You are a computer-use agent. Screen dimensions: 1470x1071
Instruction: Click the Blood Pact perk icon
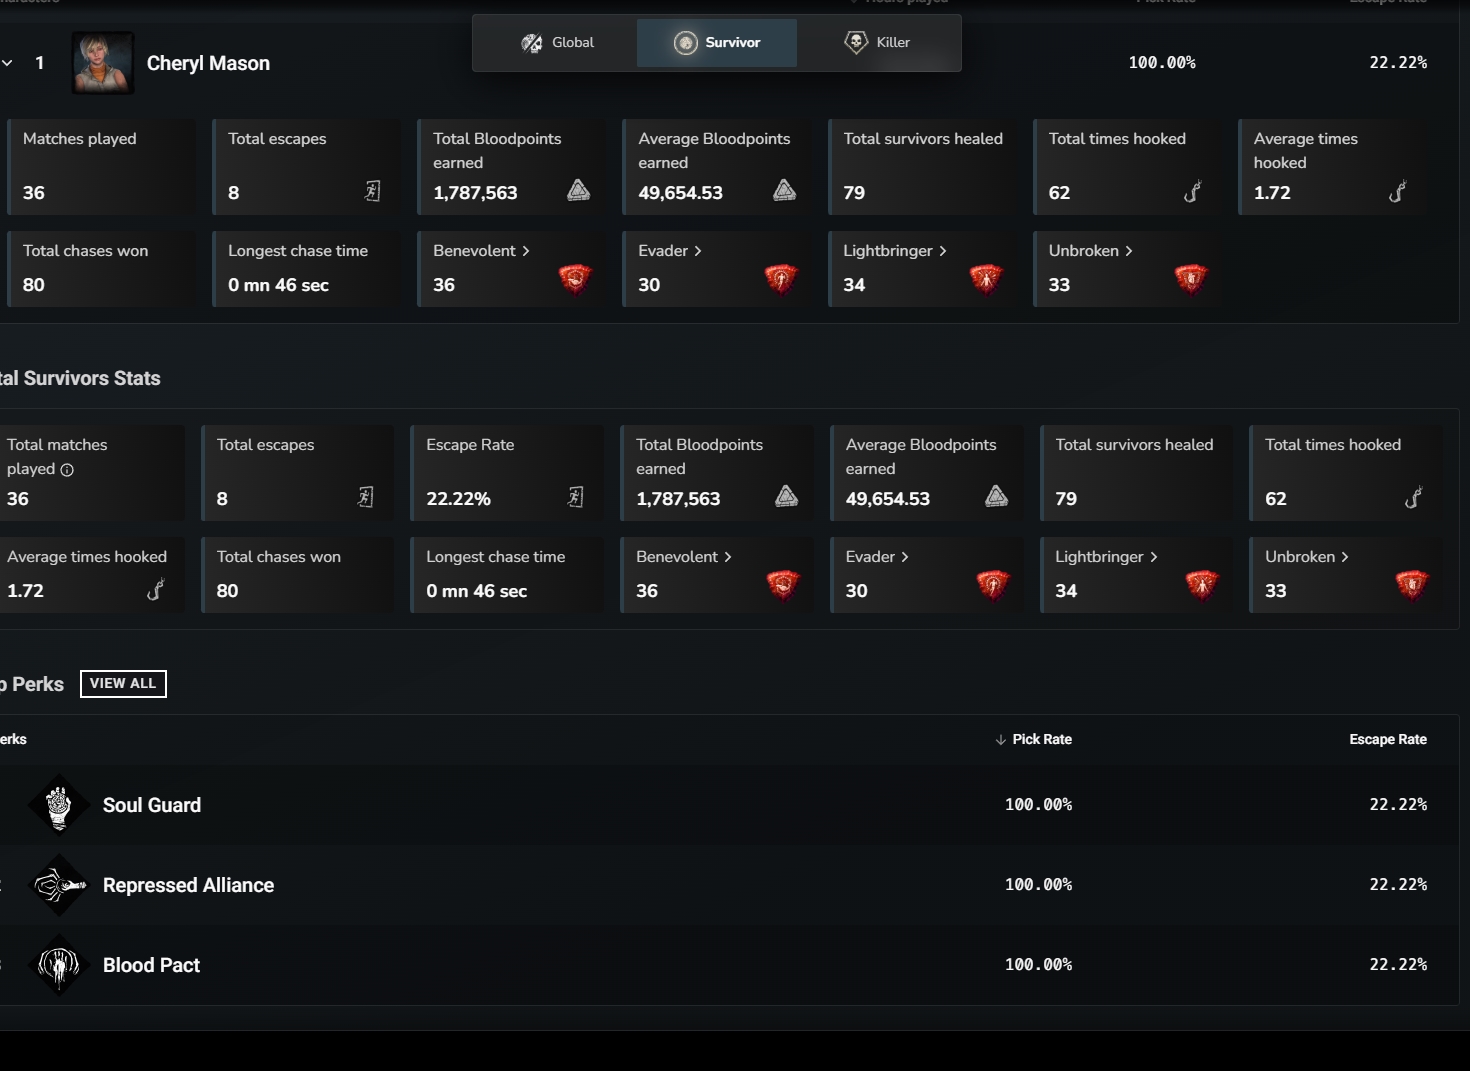59,965
